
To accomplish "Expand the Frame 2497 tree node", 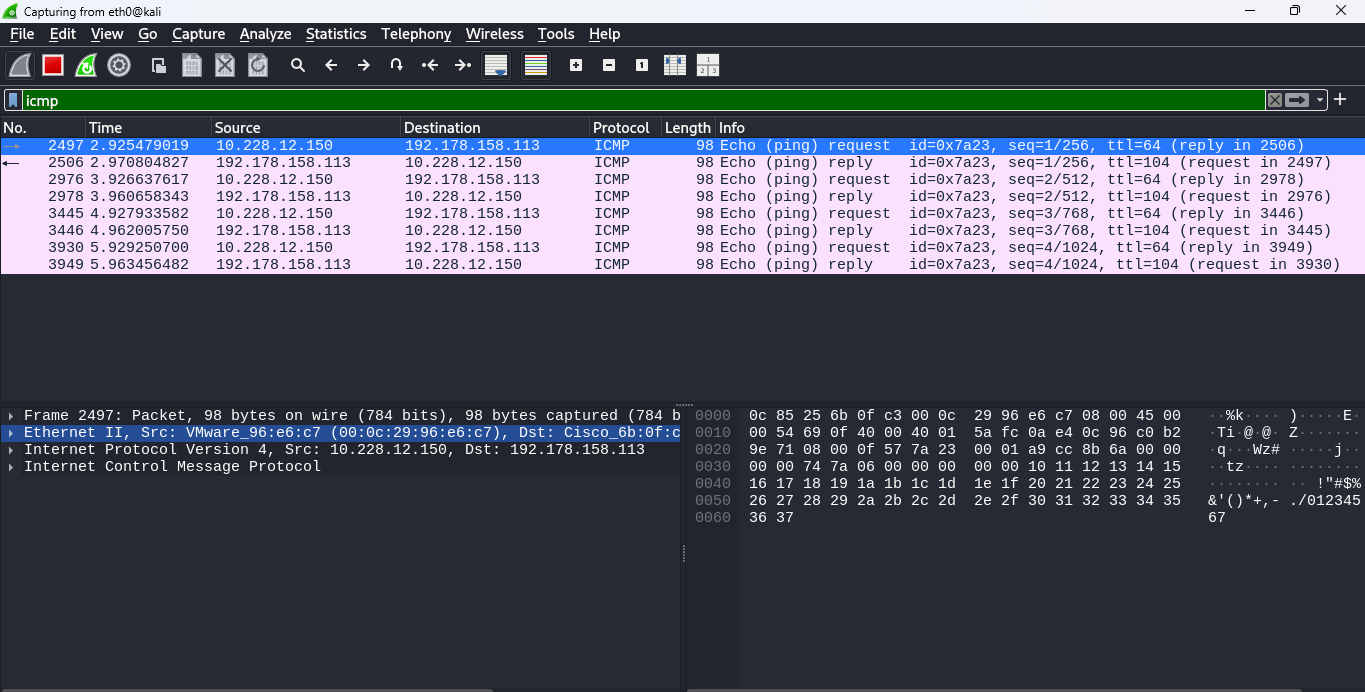I will (x=11, y=416).
